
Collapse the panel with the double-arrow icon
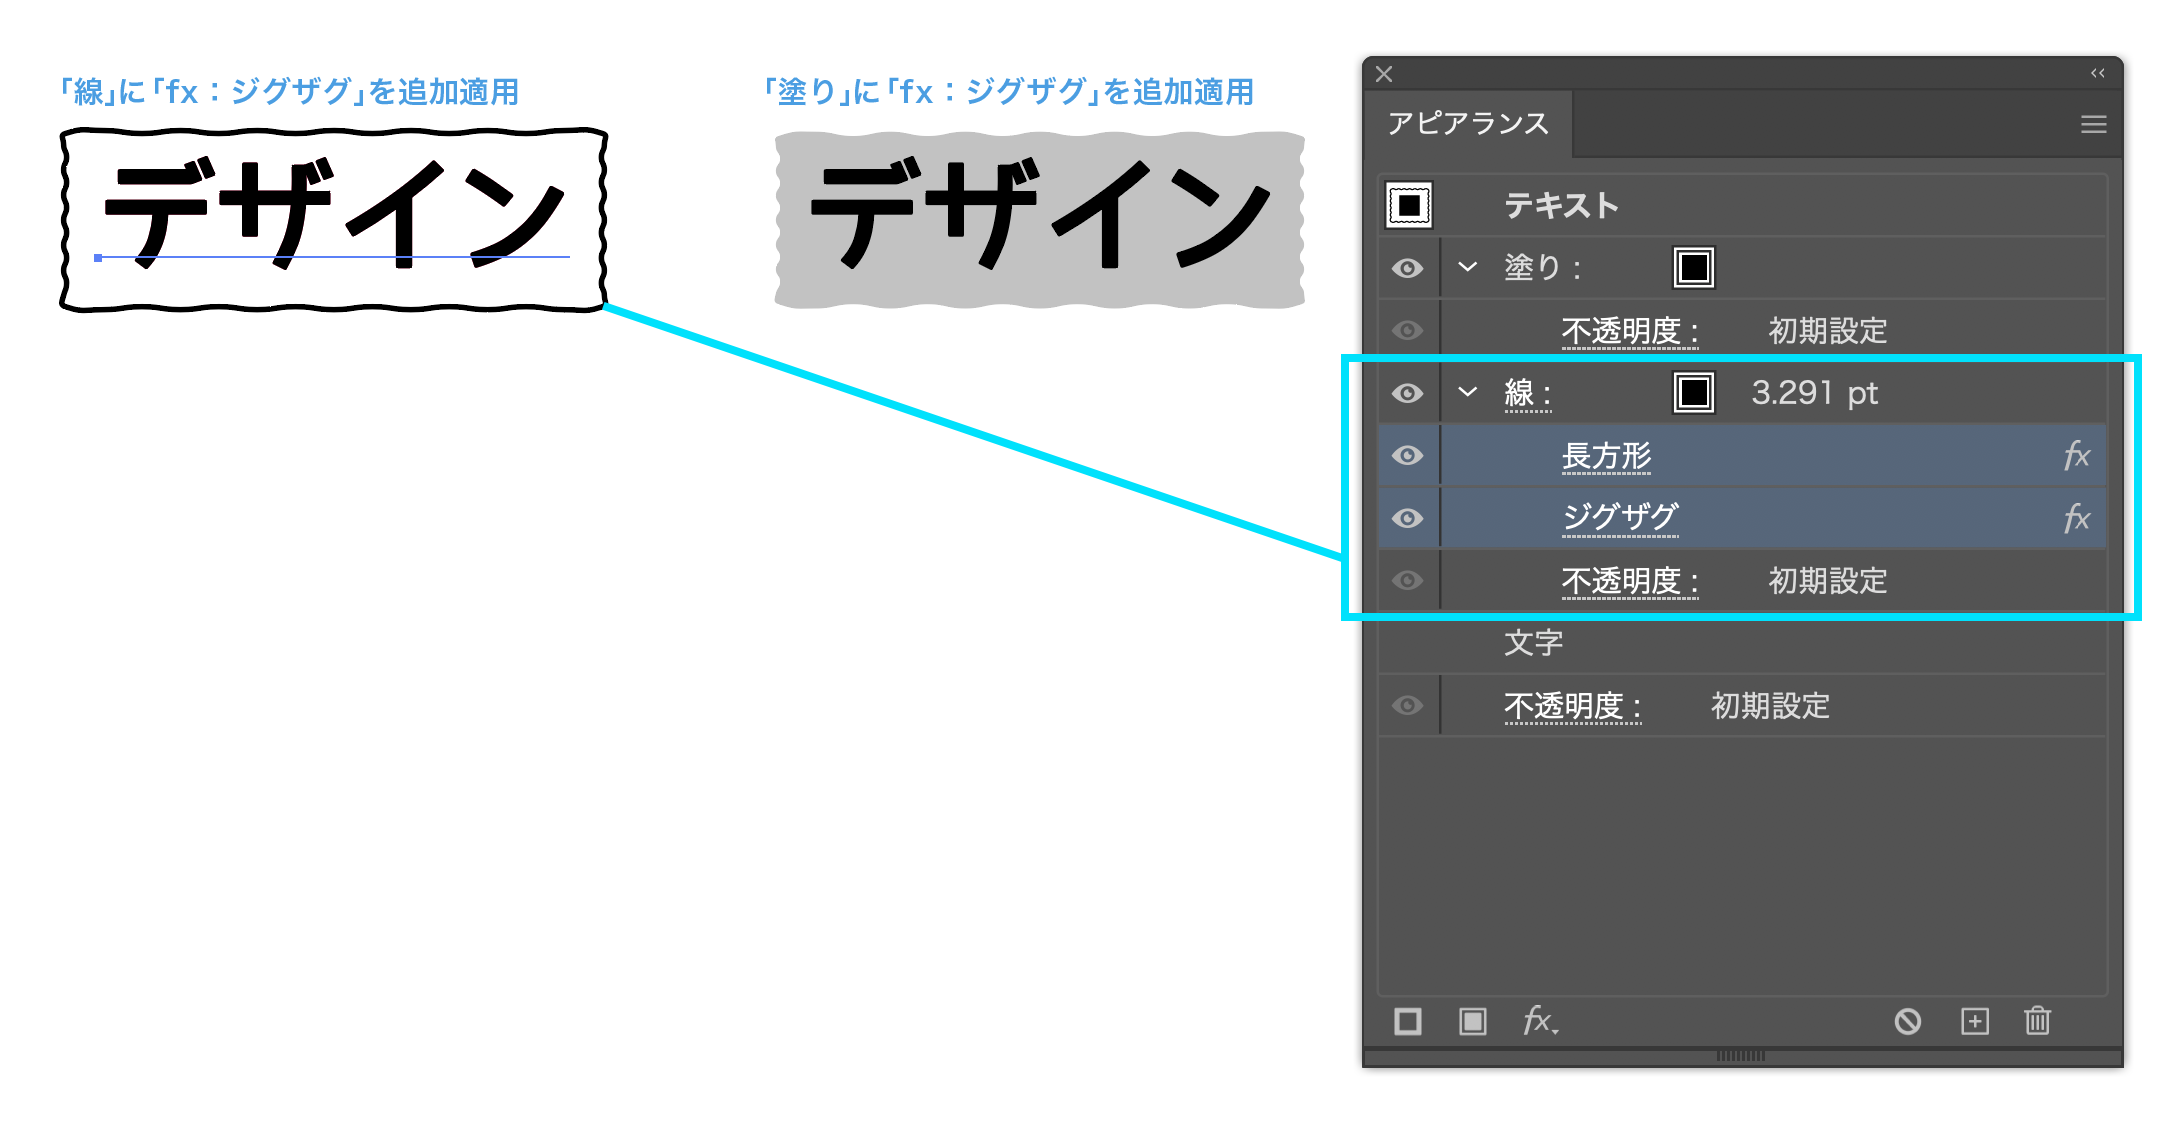pyautogui.click(x=2098, y=73)
